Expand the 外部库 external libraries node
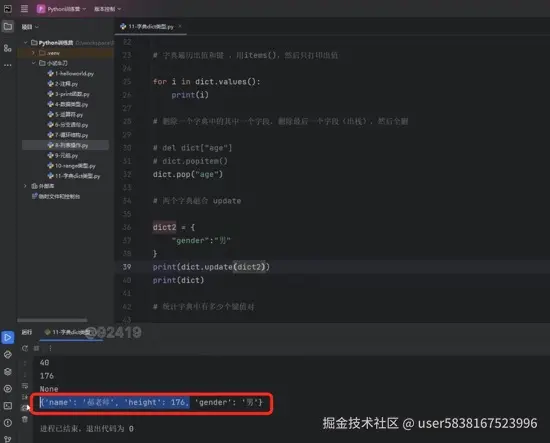This screenshot has width=550, height=443. [25, 186]
